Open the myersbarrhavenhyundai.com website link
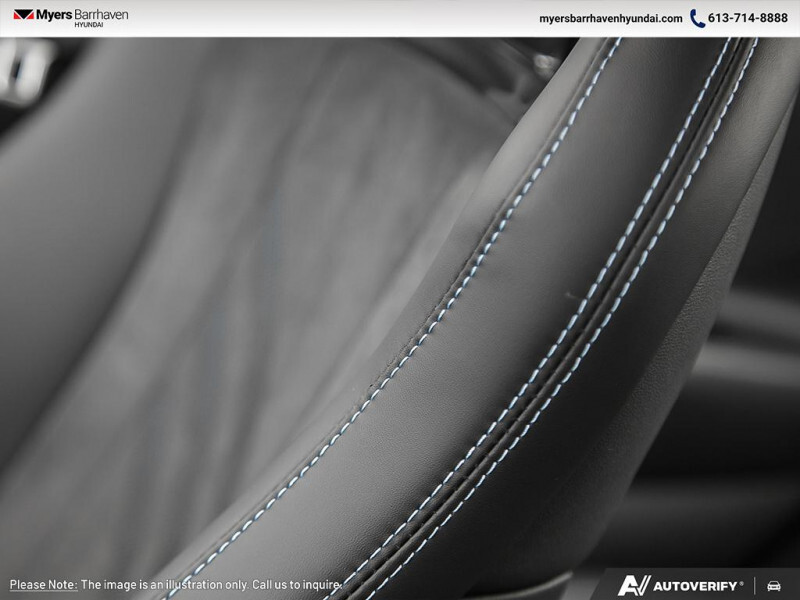800x600 pixels. click(610, 18)
